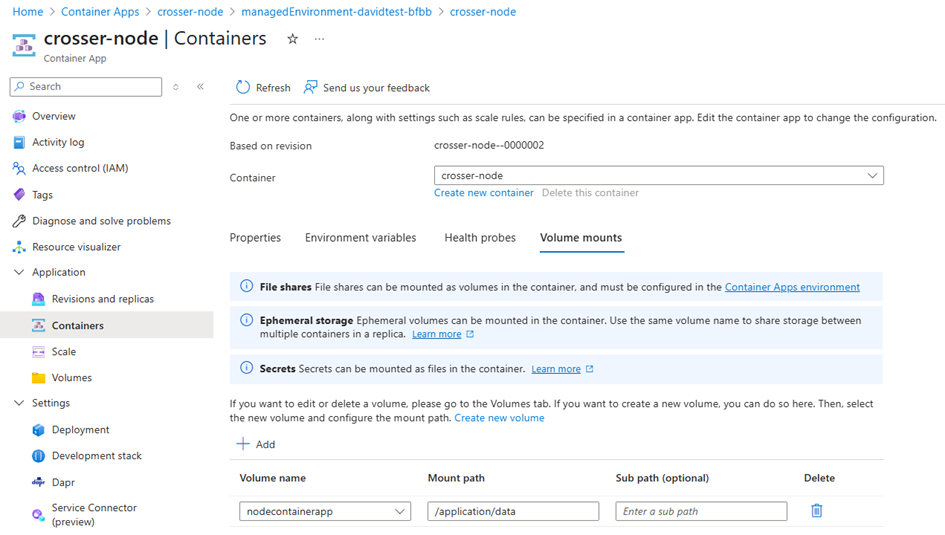
Task: Delete the nodecontainerapp volume mount trash icon
Action: click(817, 511)
